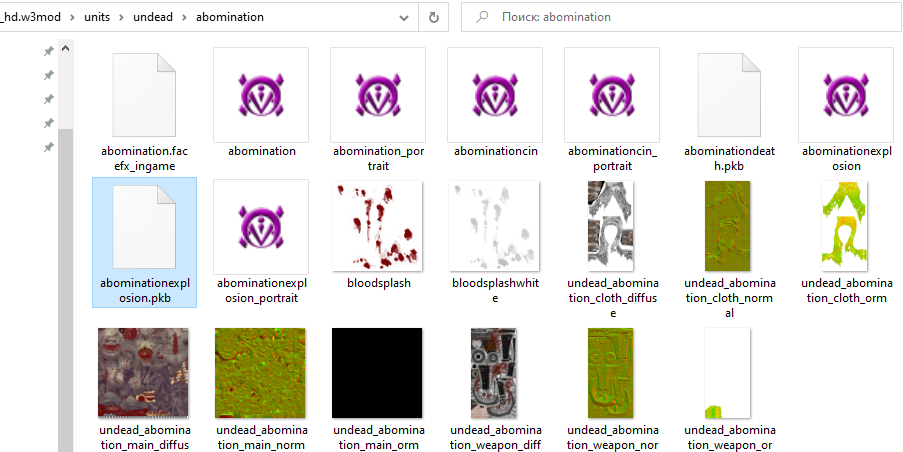Click 'undead_abomination_cloth_orm' name label
903x452 pixels.
tap(846, 291)
